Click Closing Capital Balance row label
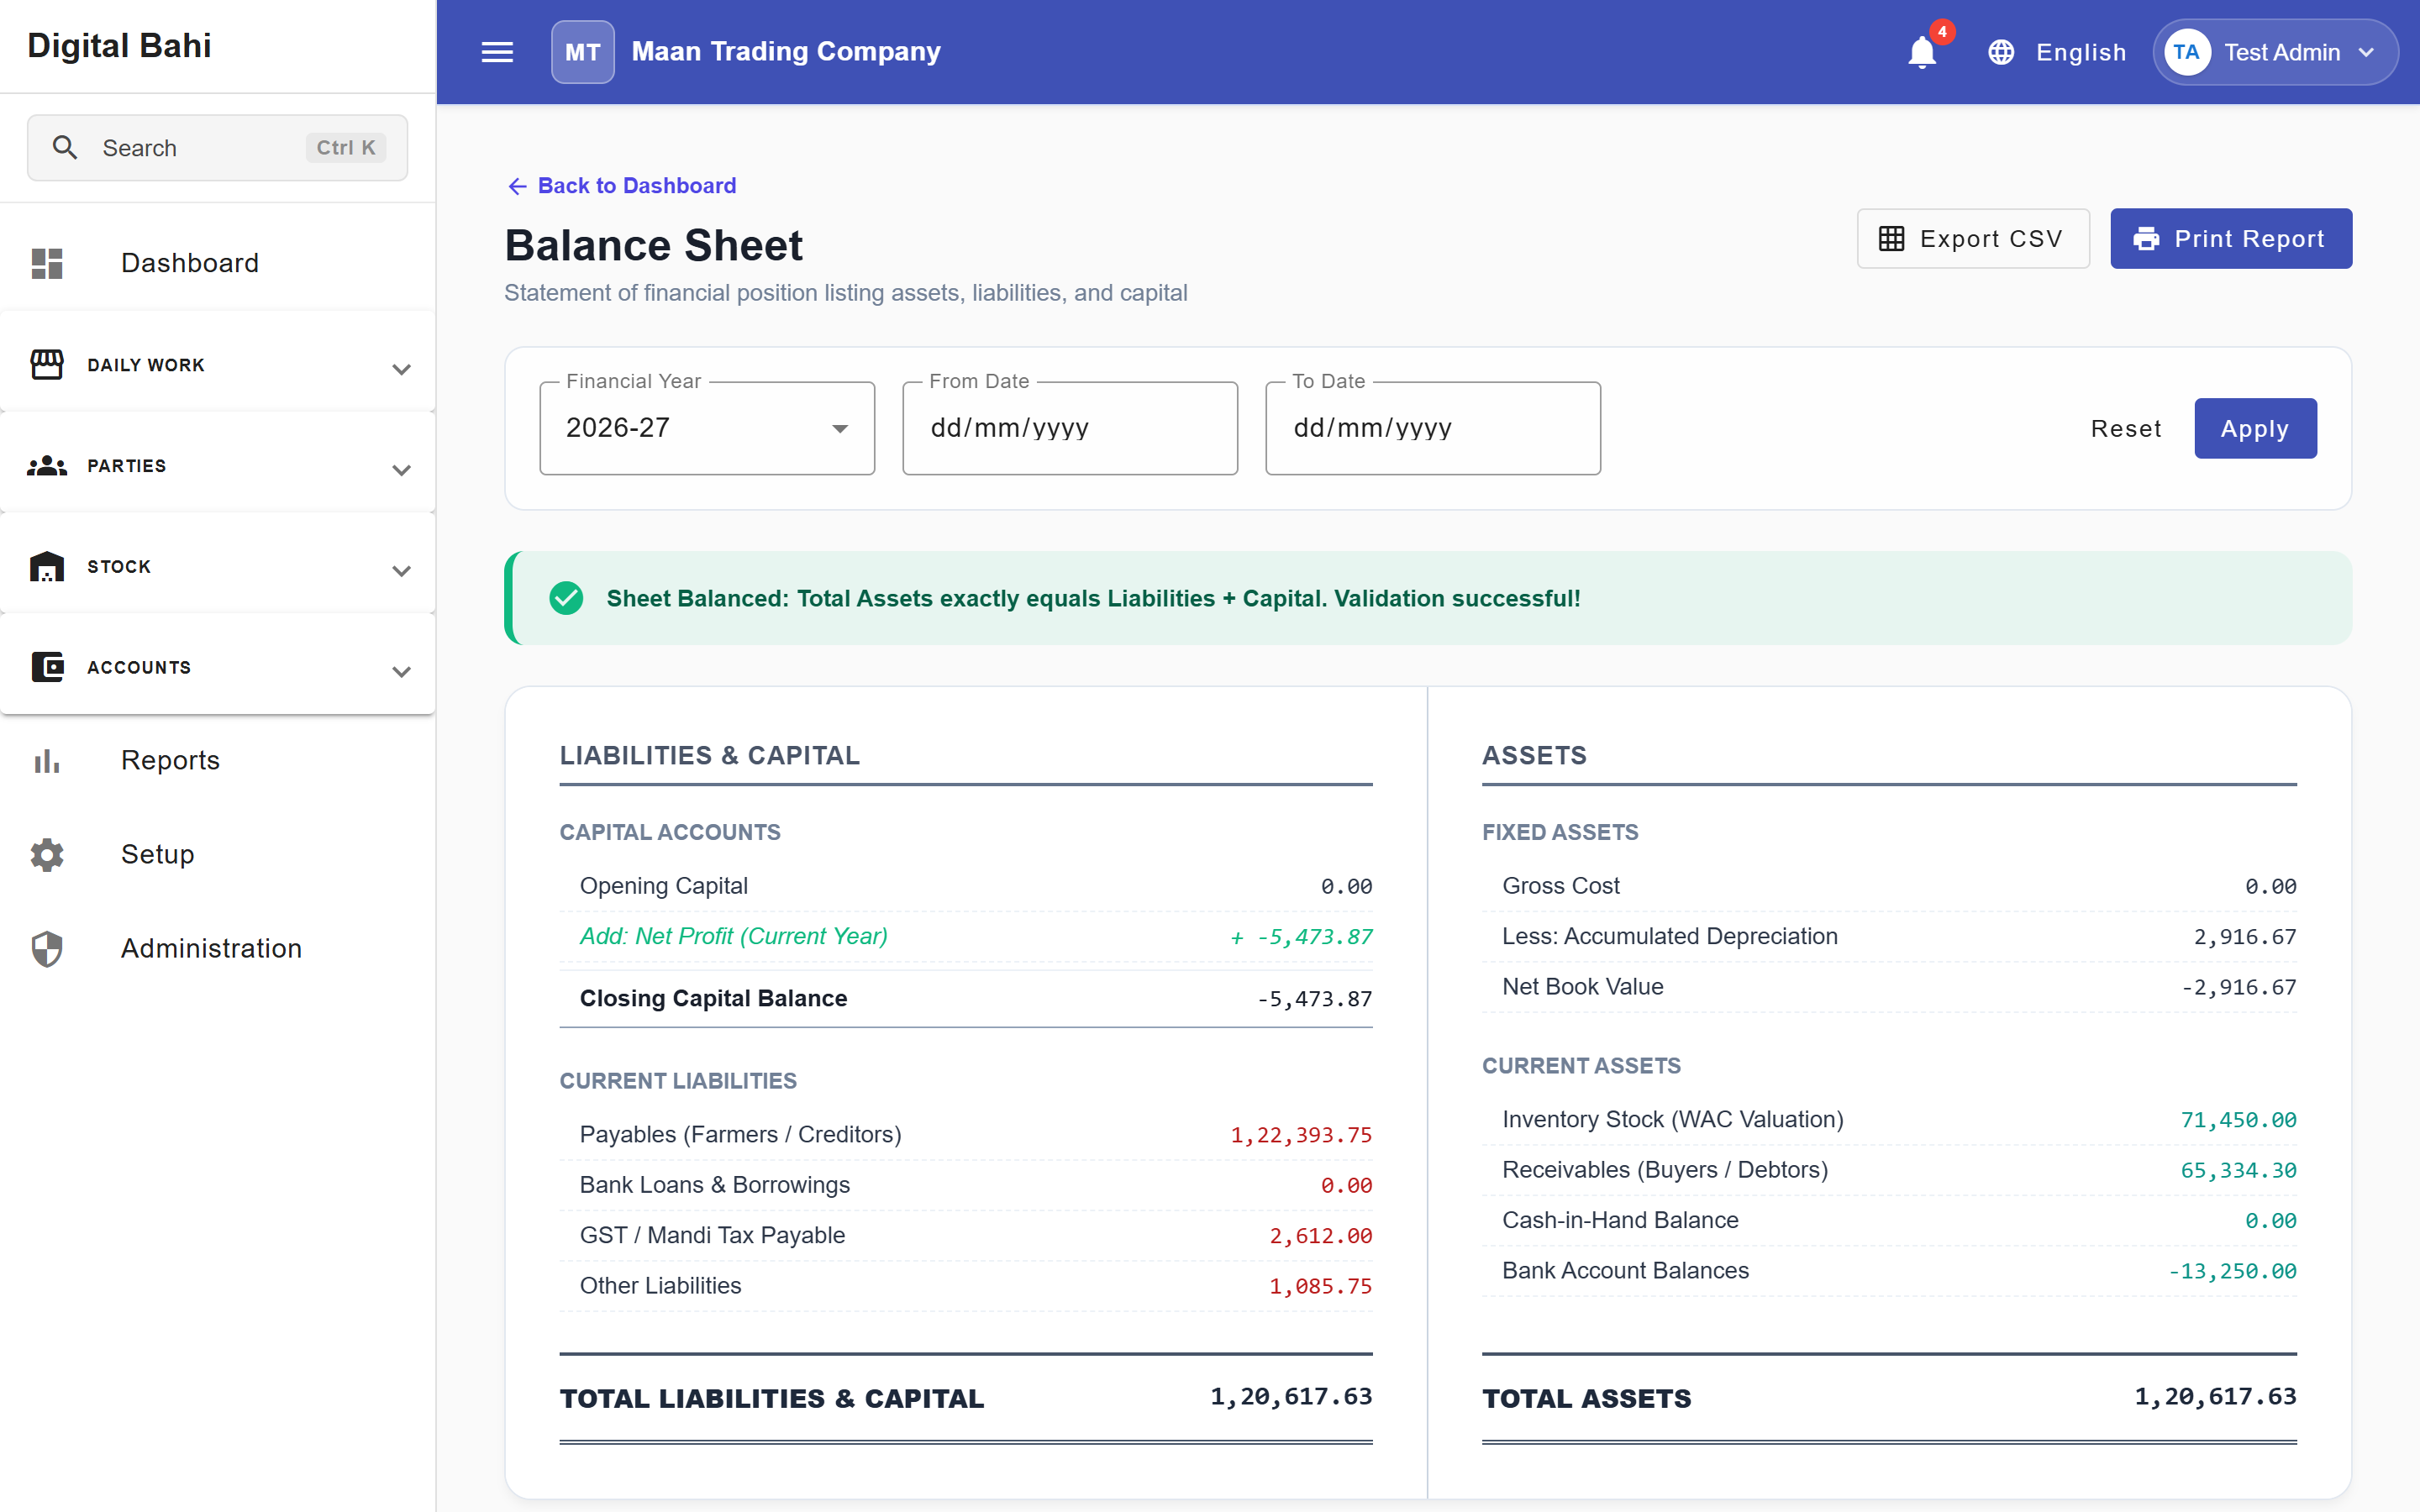2420x1512 pixels. coord(713,998)
